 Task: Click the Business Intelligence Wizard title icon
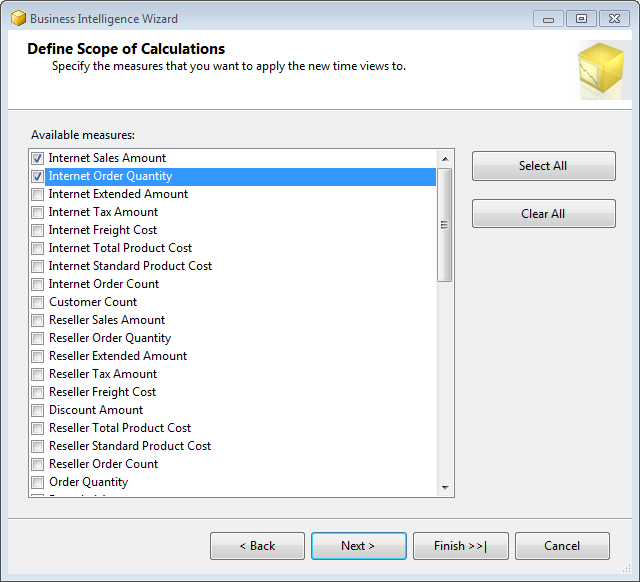(18, 18)
